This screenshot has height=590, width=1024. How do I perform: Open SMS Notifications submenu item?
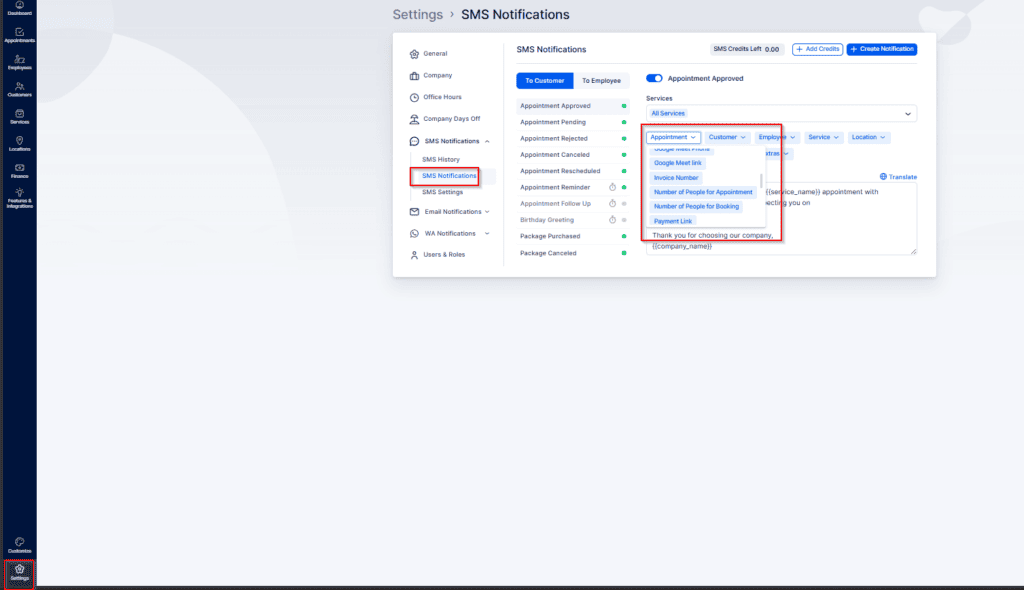pos(449,176)
